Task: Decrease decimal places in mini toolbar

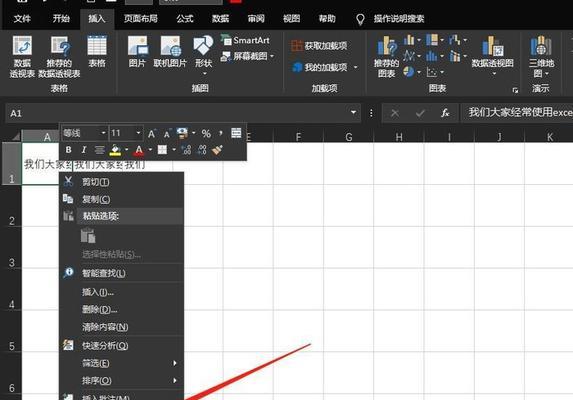Action: [x=202, y=150]
